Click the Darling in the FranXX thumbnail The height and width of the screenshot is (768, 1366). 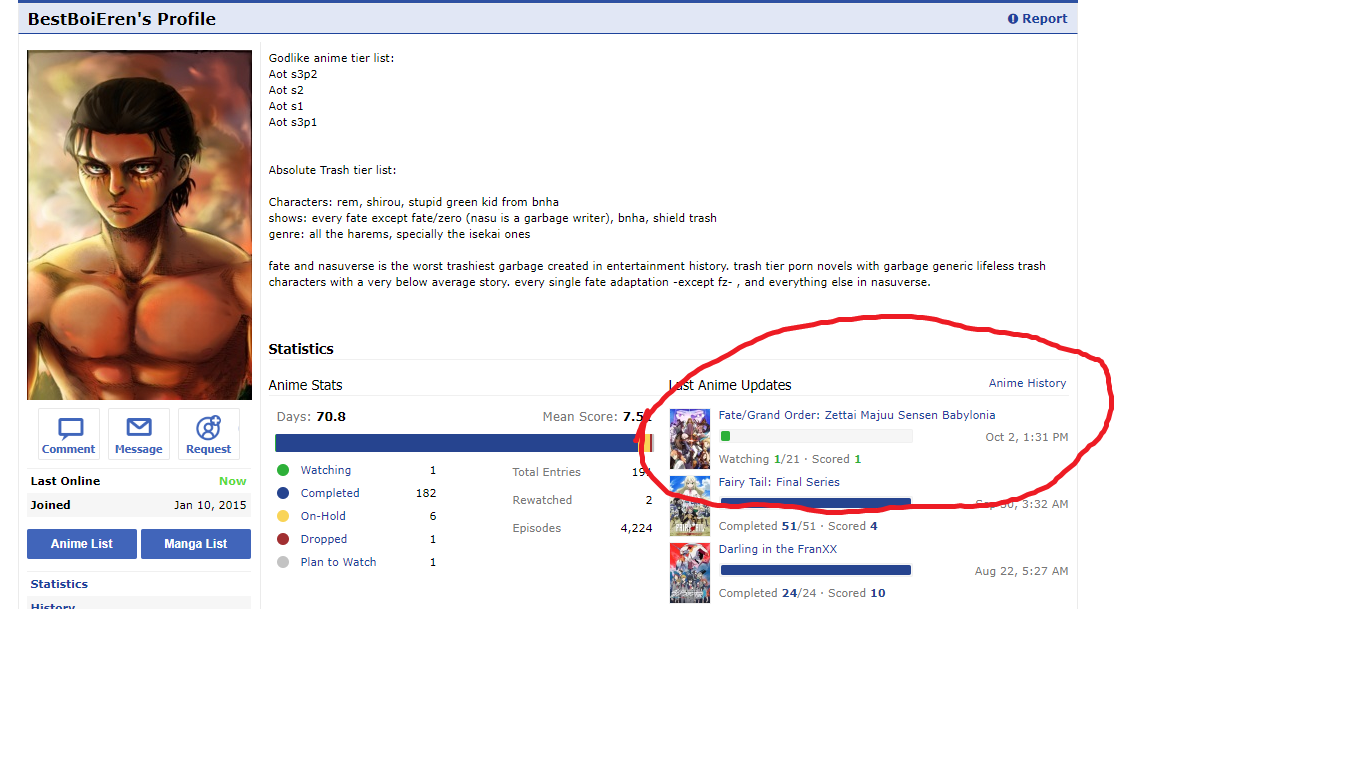pos(690,572)
